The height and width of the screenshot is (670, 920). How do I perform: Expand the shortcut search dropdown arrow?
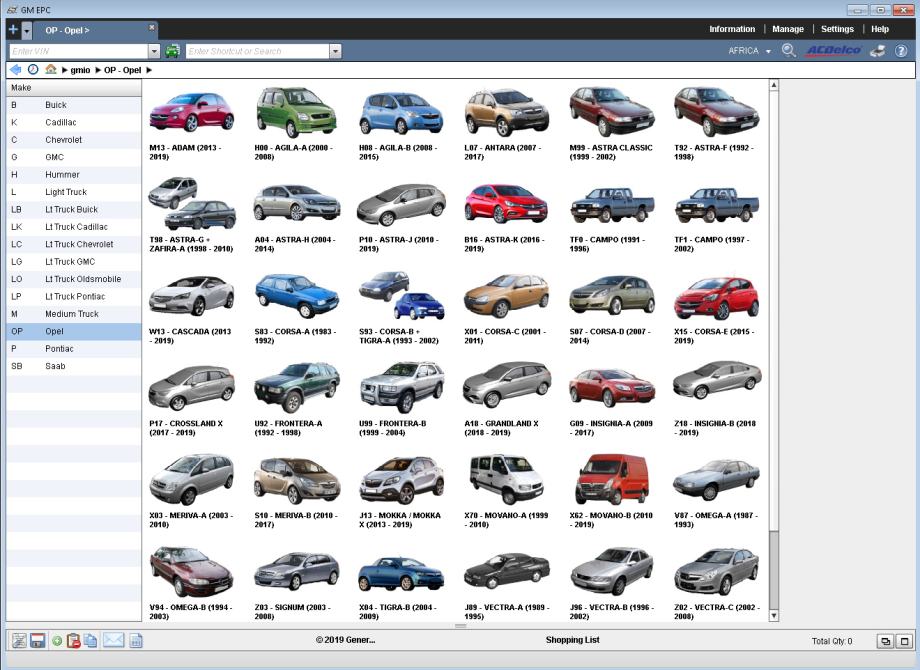pos(335,51)
